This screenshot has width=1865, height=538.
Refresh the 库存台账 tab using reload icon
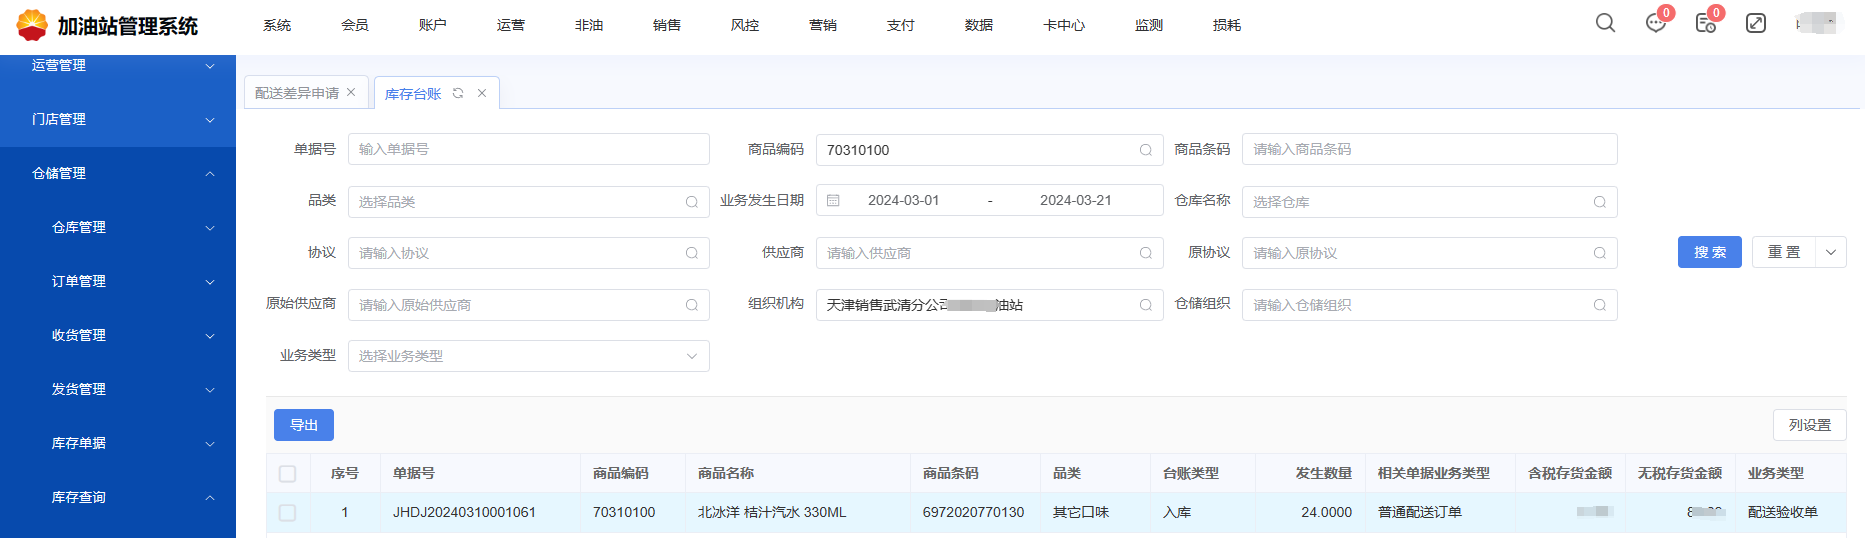458,93
